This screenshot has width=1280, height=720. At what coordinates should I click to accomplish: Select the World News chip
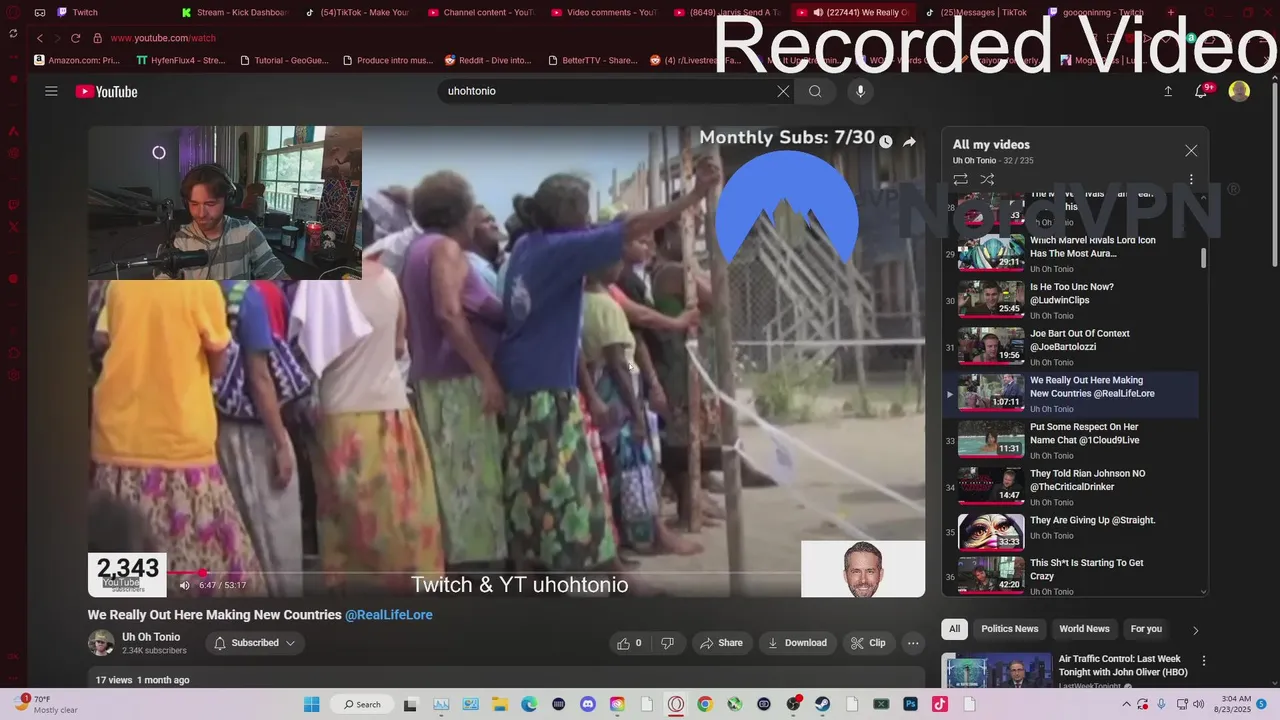pyautogui.click(x=1084, y=629)
